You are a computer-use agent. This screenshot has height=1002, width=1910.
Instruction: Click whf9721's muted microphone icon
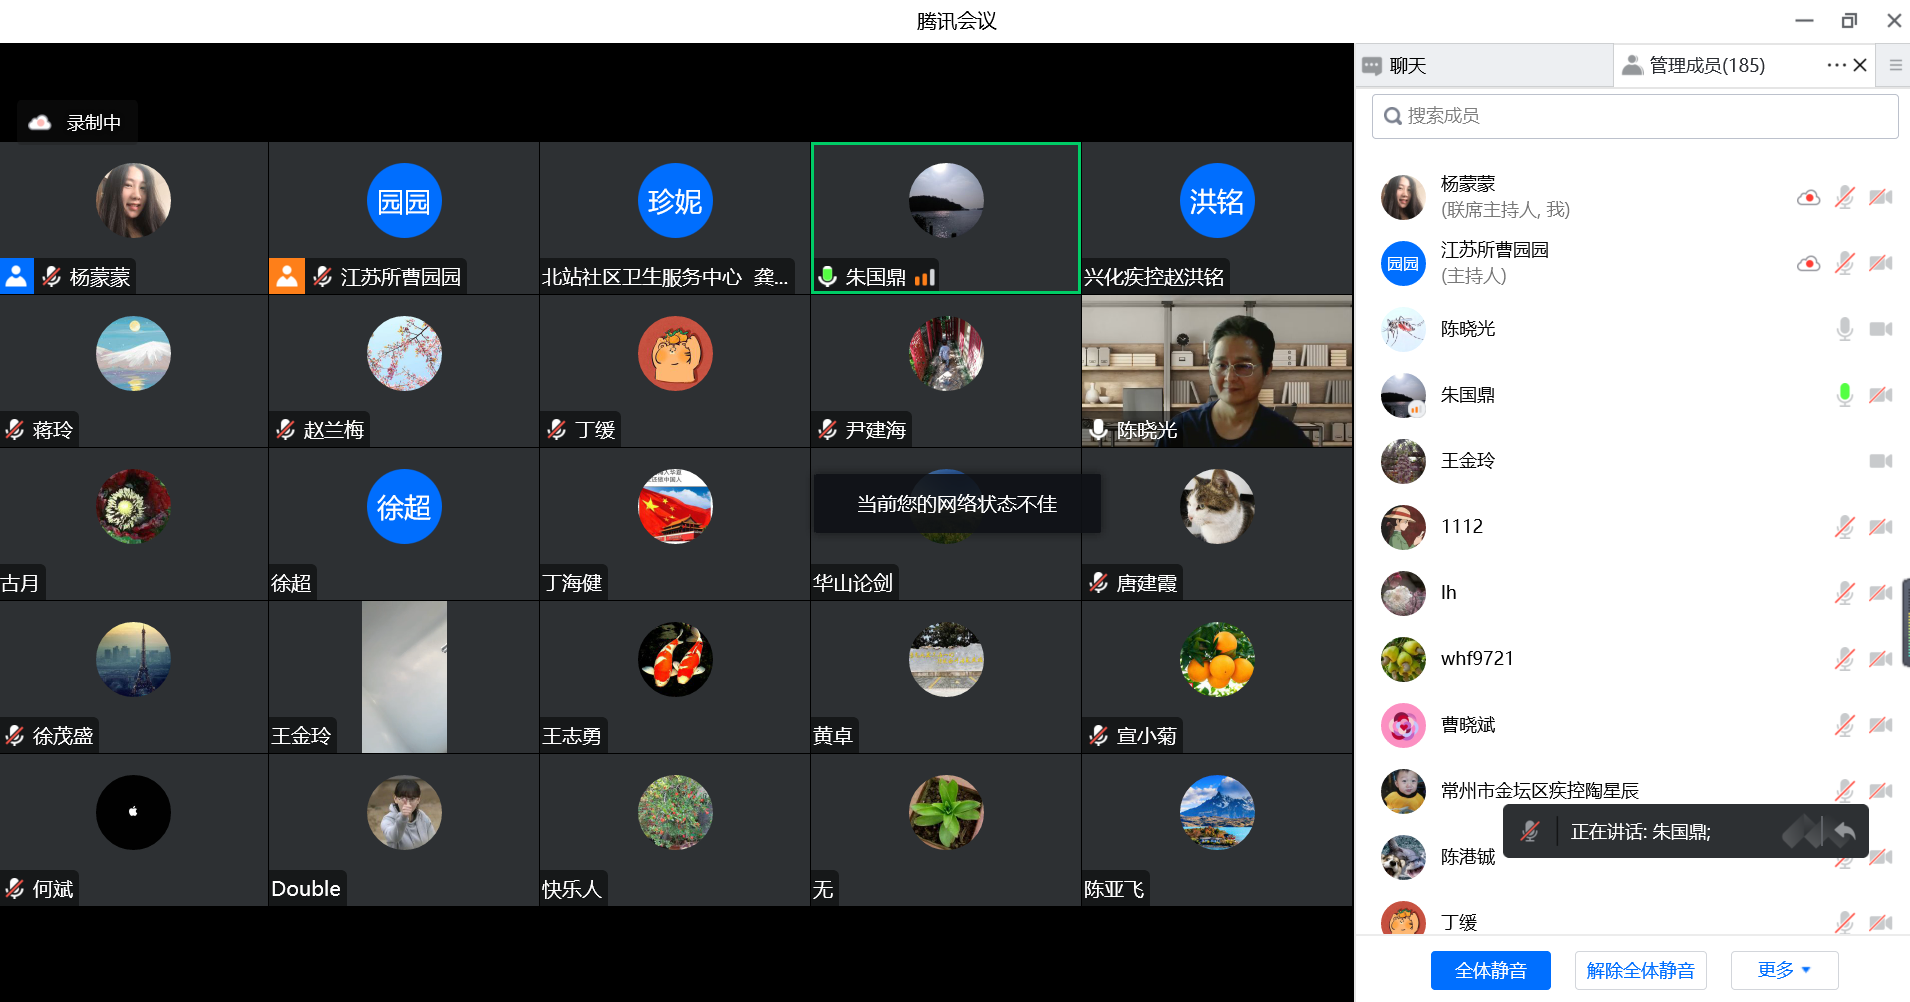1845,659
